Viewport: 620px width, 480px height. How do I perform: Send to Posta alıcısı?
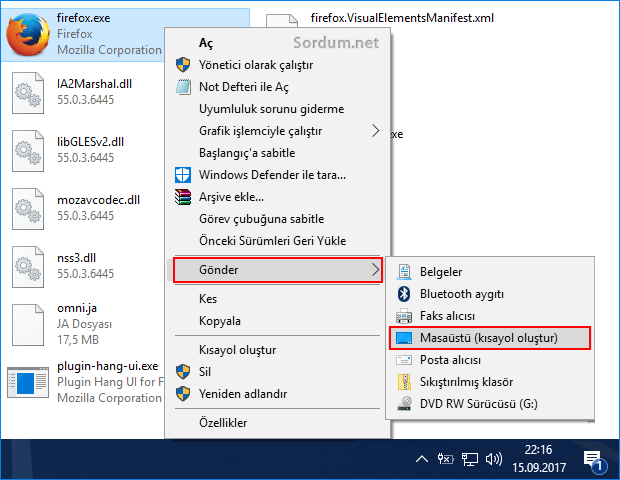pyautogui.click(x=490, y=360)
